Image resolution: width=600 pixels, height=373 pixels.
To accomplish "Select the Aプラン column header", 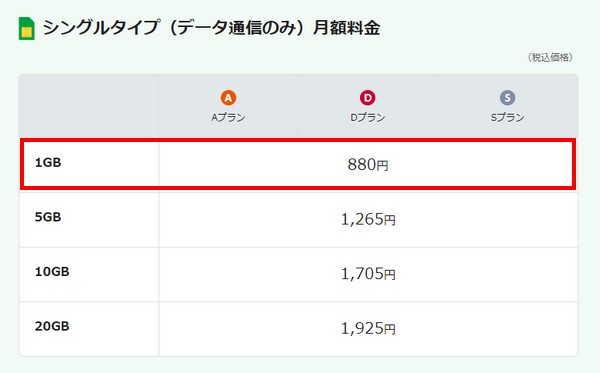I will [228, 106].
